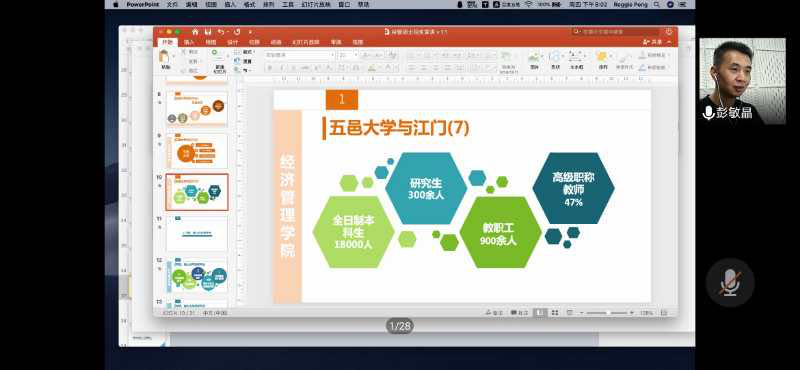This screenshot has width=800, height=370.
Task: Click the Share button on the ribbon
Action: [x=653, y=42]
